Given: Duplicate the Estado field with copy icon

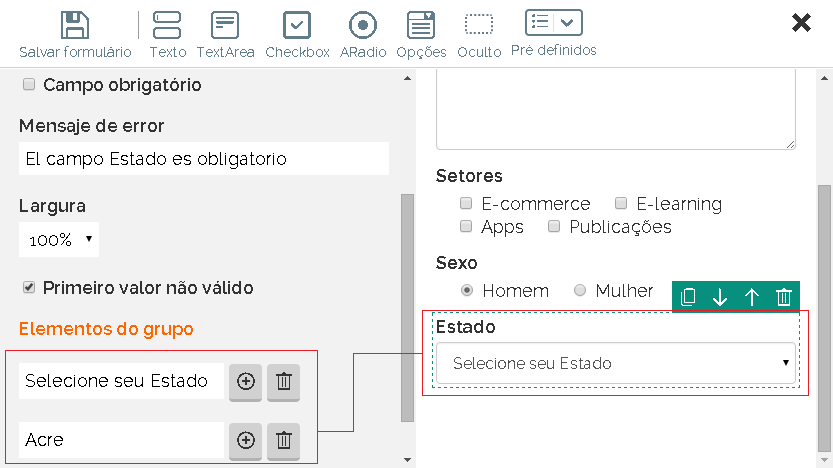Looking at the screenshot, I should [688, 296].
